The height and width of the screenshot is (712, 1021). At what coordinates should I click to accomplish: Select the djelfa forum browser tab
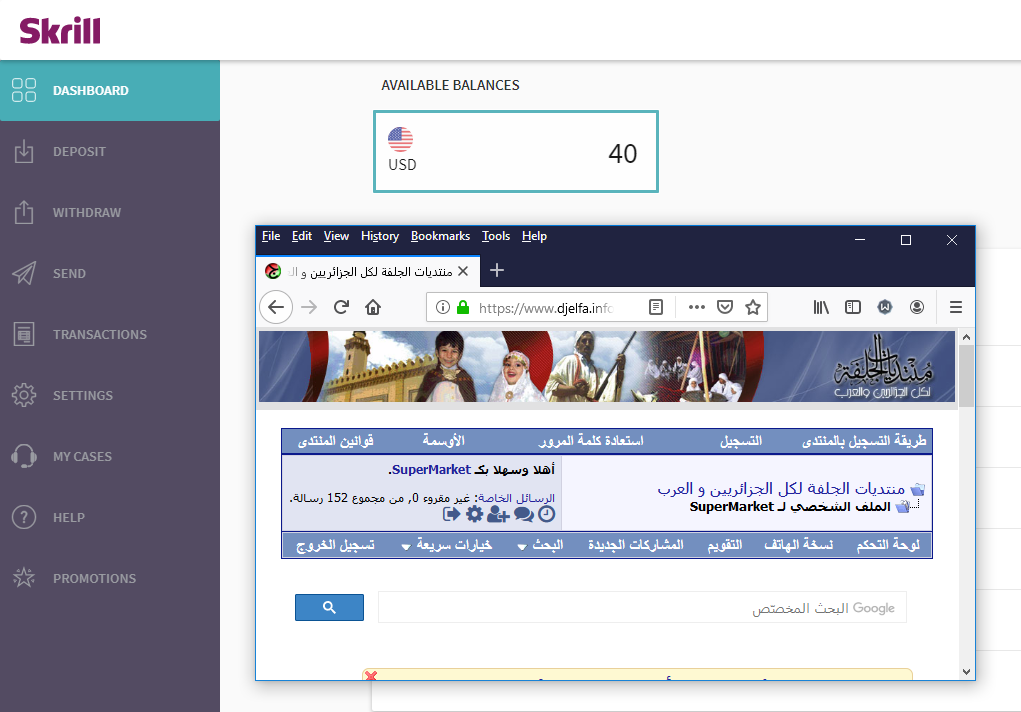coord(368,271)
